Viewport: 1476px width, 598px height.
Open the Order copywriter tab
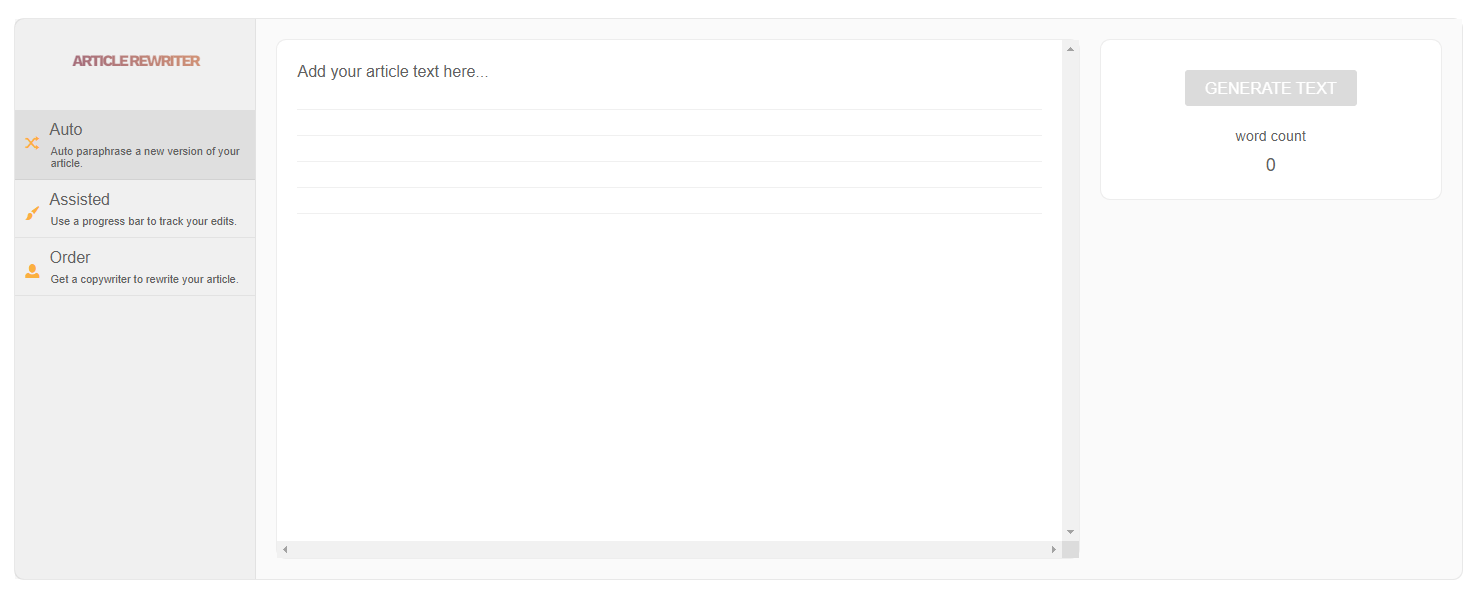(135, 267)
